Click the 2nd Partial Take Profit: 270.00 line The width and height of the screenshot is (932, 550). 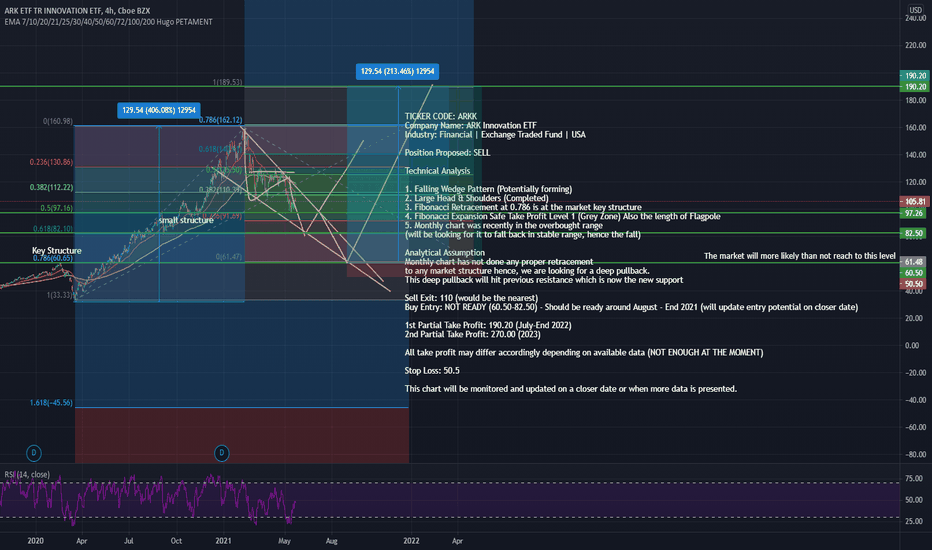point(473,334)
